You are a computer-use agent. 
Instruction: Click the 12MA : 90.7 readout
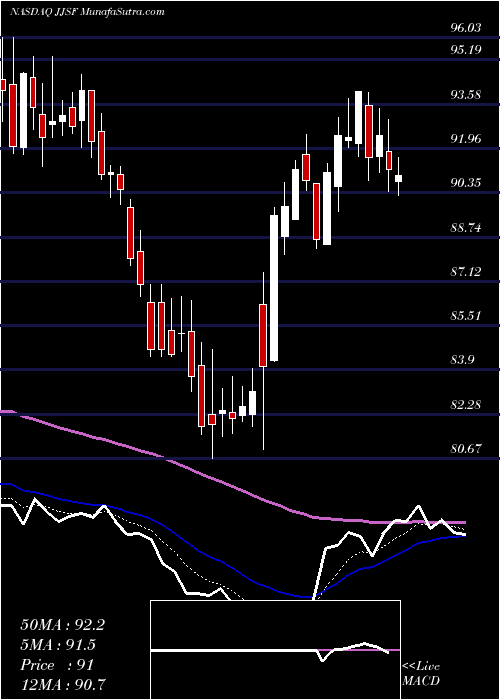[x=62, y=684]
